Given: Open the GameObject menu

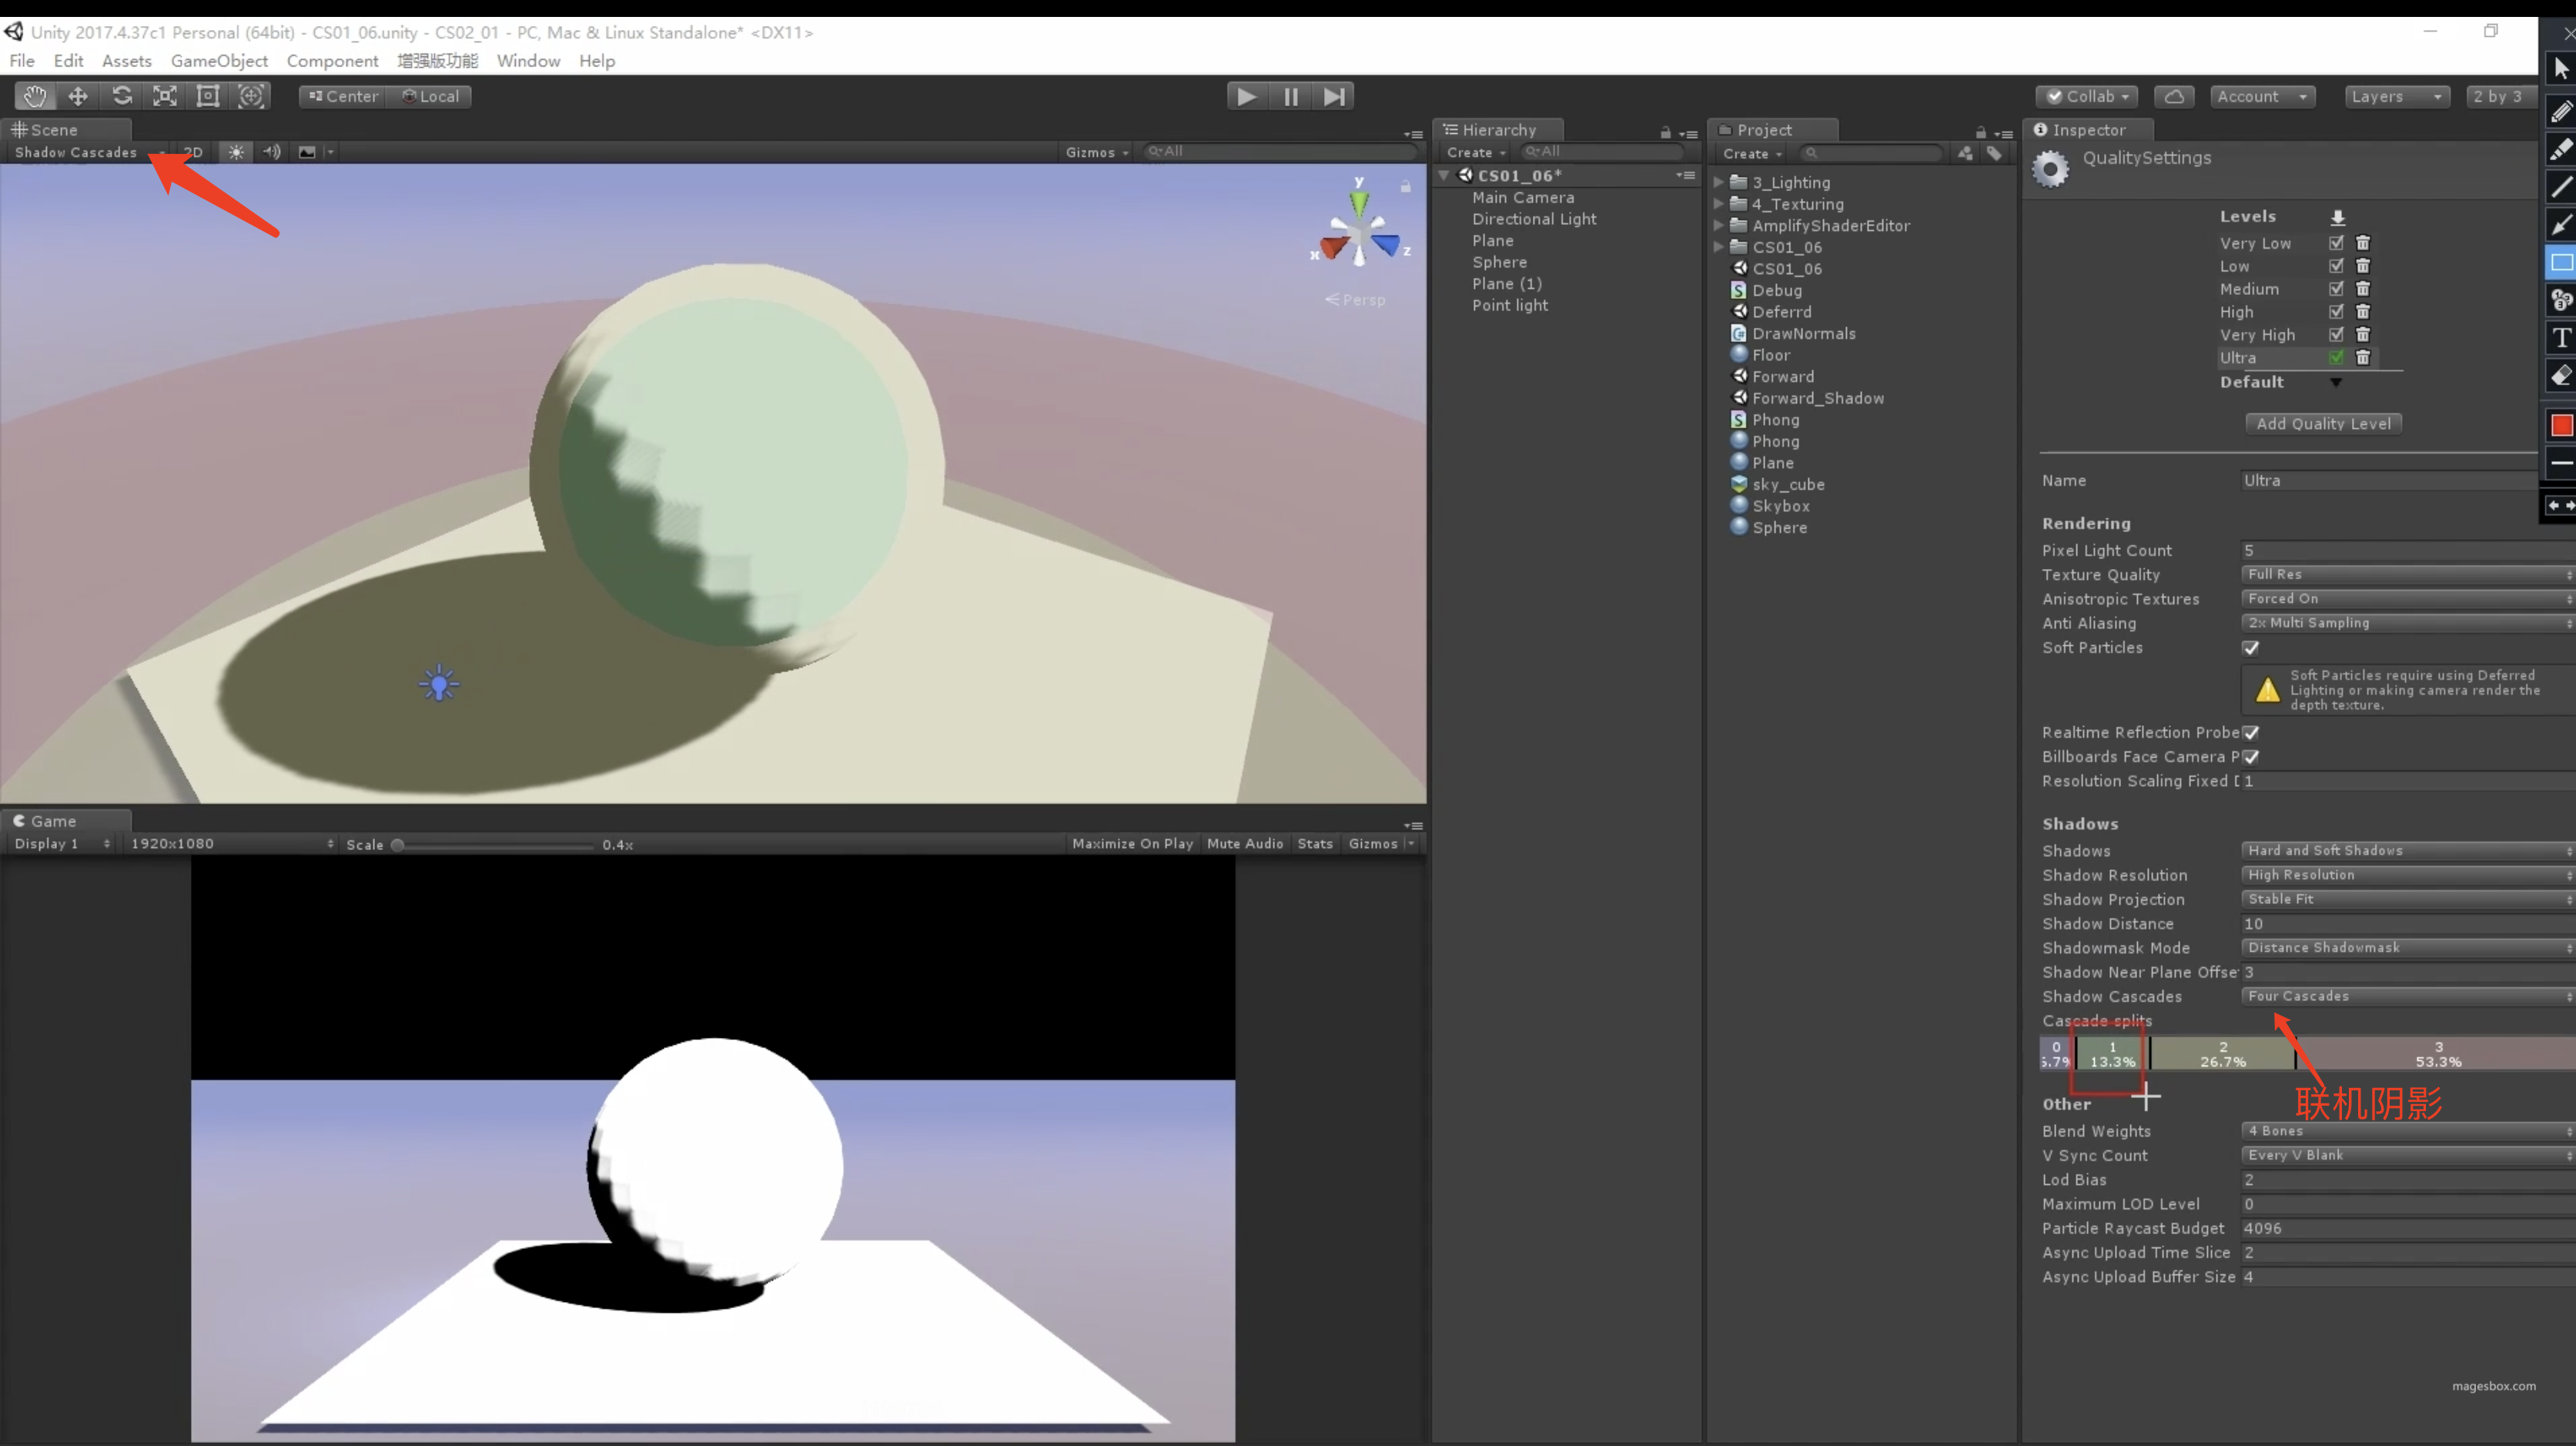Looking at the screenshot, I should point(219,61).
